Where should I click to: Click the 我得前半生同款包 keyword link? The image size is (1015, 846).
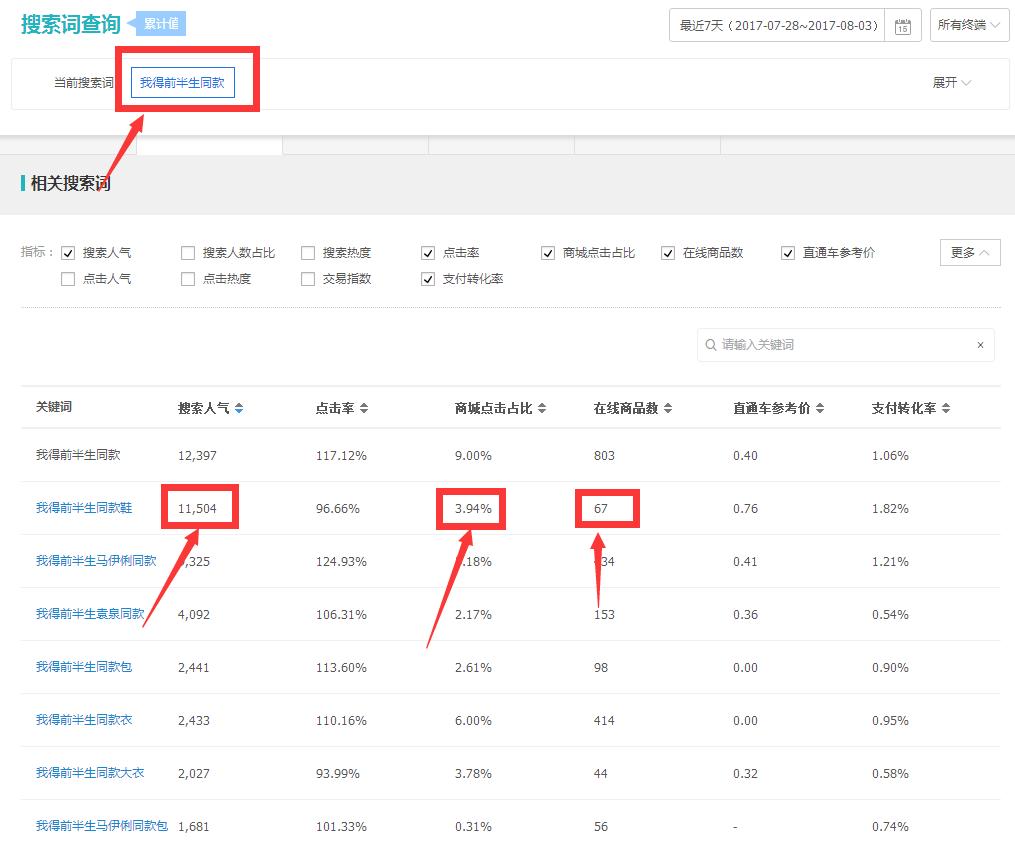click(82, 667)
